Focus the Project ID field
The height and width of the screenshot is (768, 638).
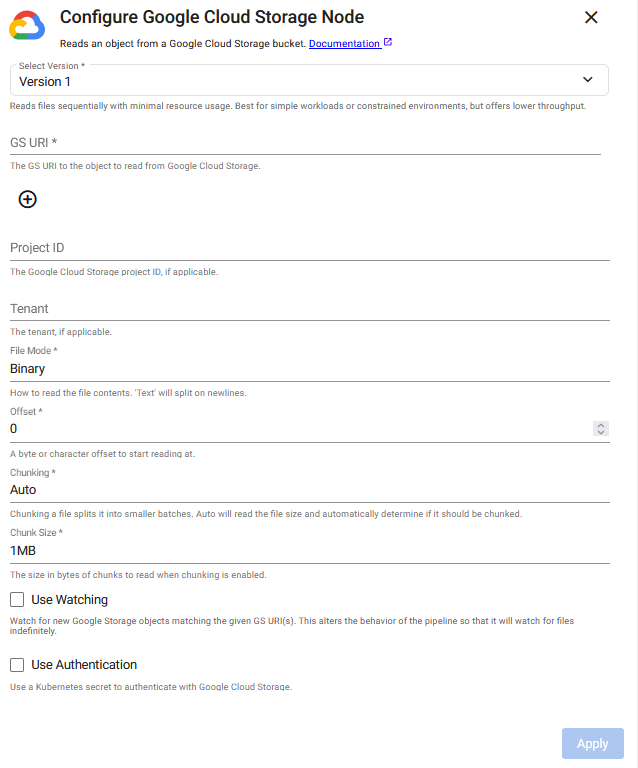point(309,248)
